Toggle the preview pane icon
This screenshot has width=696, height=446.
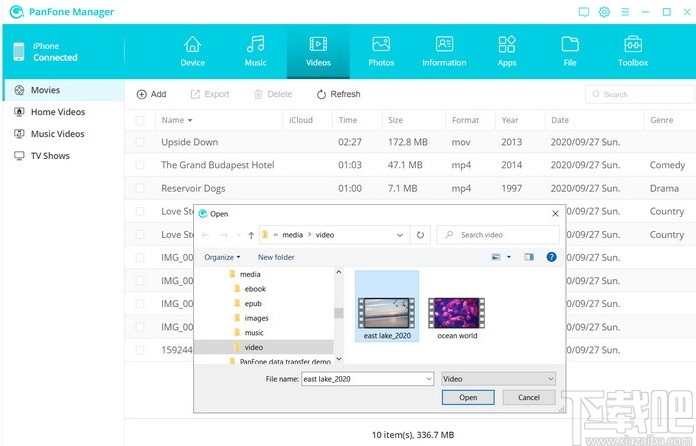529,257
